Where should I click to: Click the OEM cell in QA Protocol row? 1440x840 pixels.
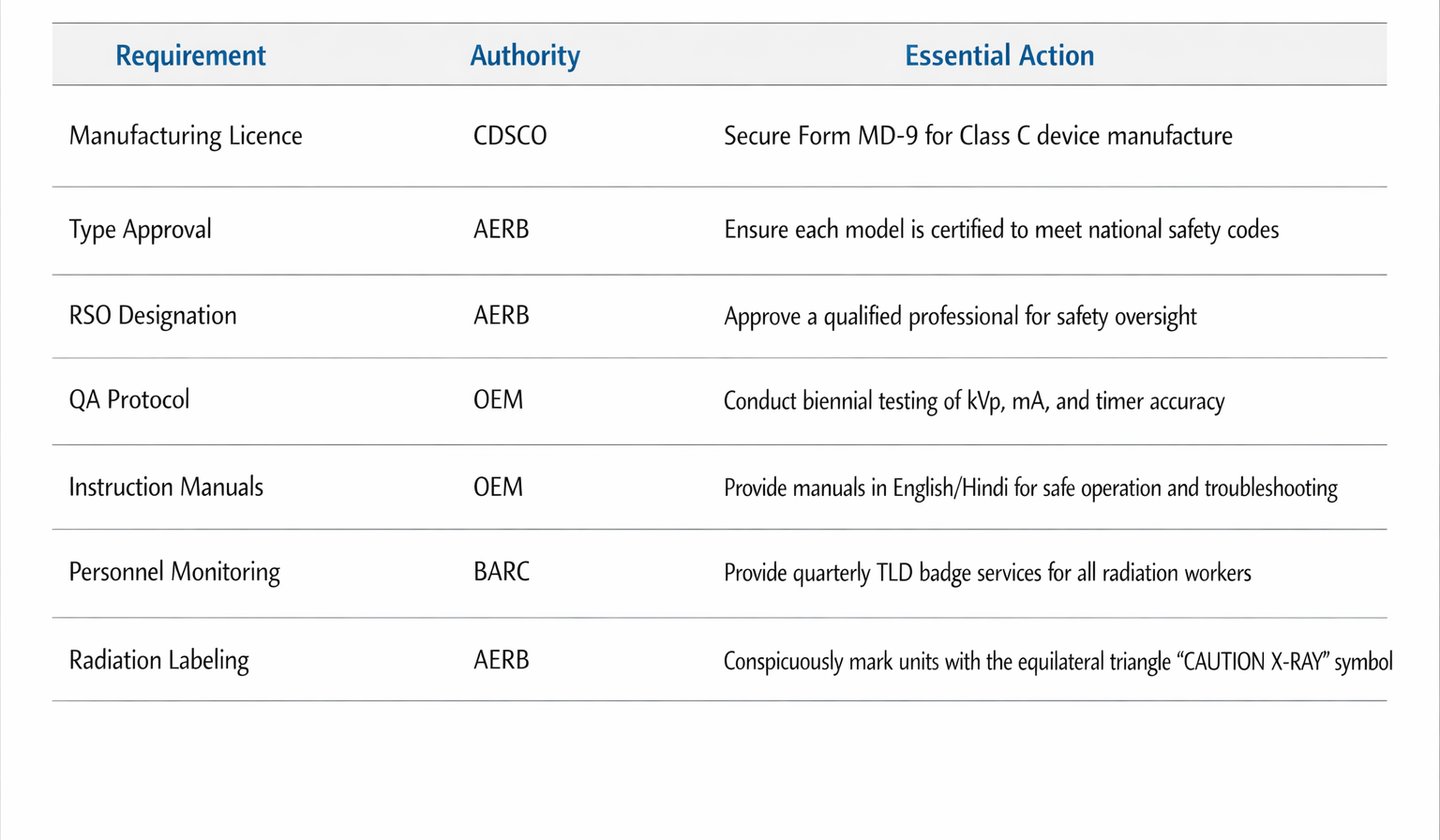pos(498,400)
